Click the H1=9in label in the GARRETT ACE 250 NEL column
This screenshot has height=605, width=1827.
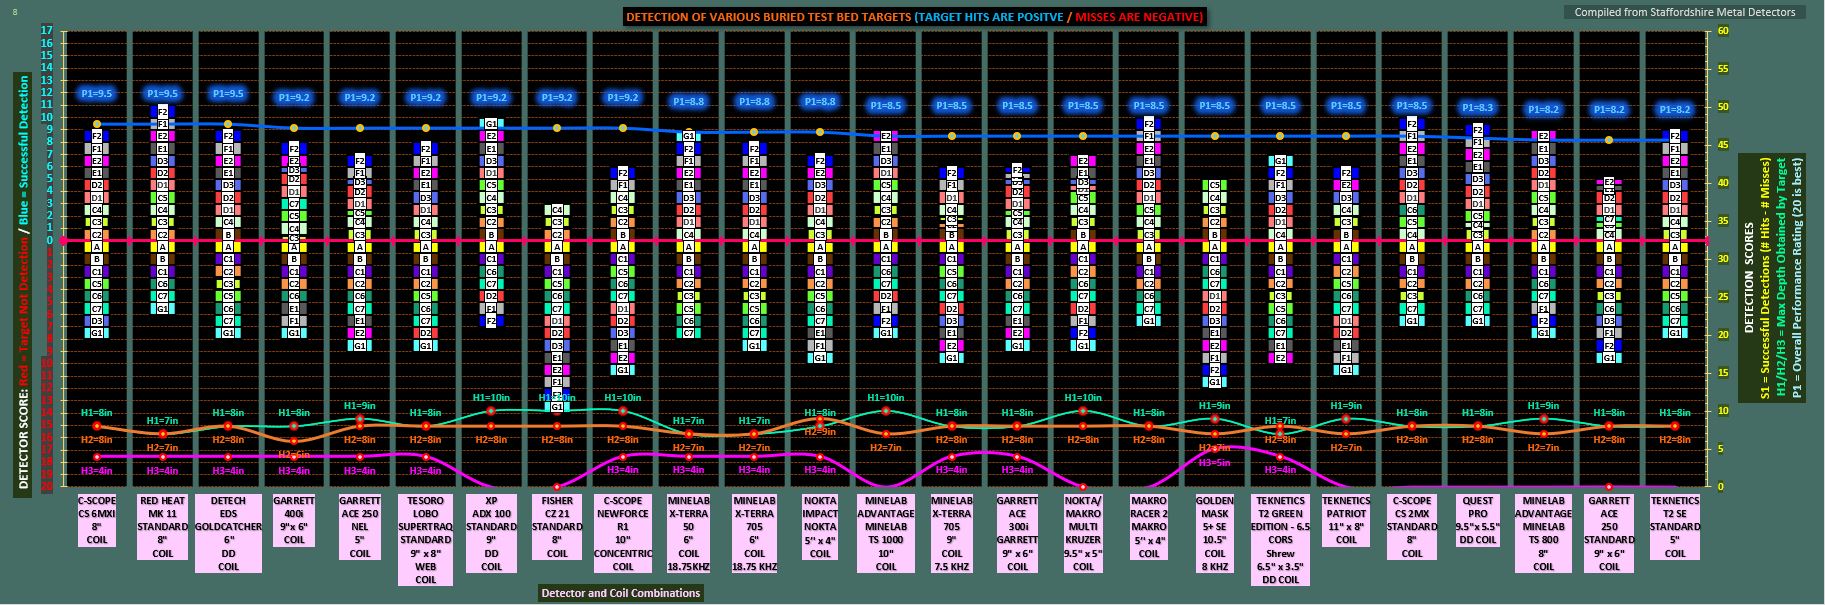[x=360, y=405]
